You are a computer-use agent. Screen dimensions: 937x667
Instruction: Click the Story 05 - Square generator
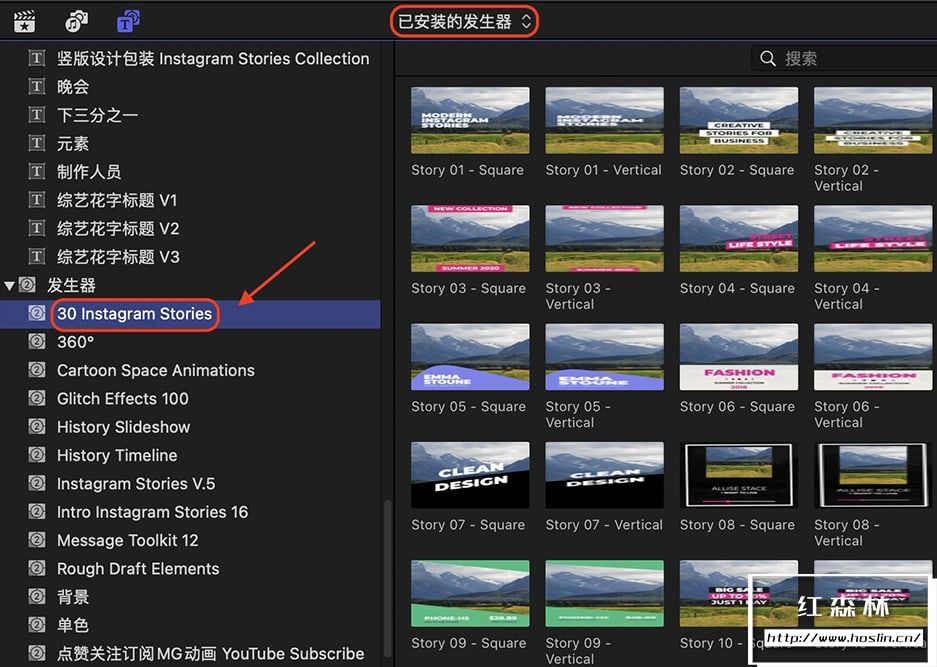470,357
